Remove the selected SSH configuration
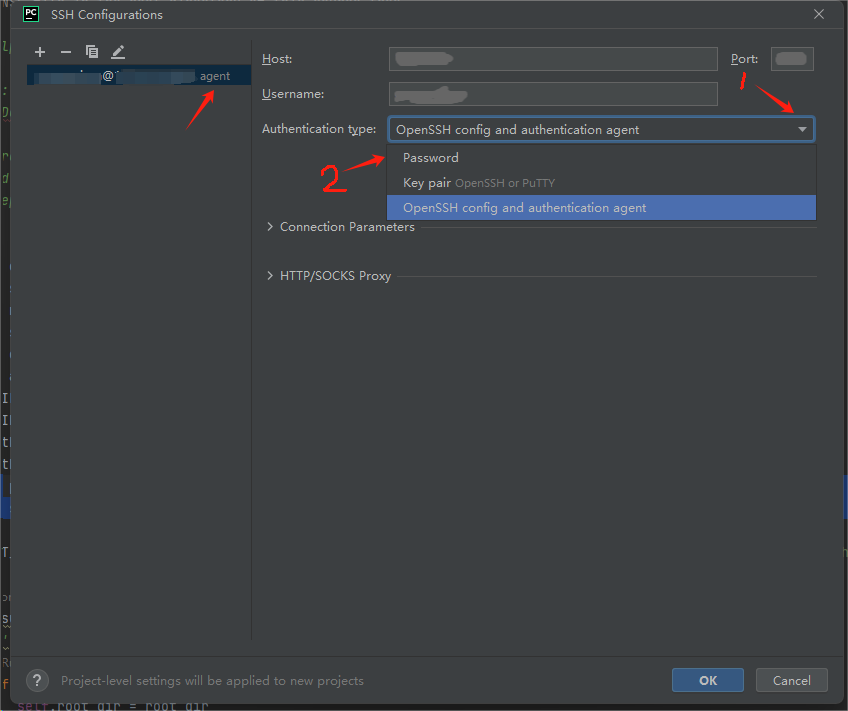Screen dimensions: 848x711 [66, 52]
